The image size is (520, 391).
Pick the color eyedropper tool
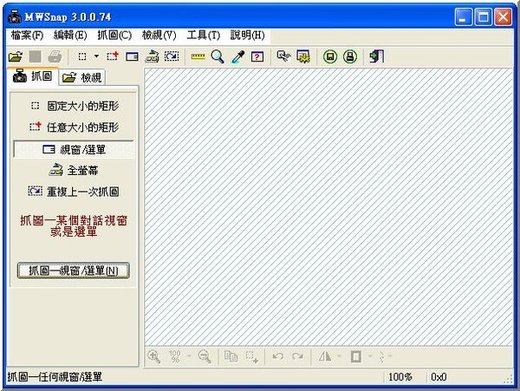point(238,57)
